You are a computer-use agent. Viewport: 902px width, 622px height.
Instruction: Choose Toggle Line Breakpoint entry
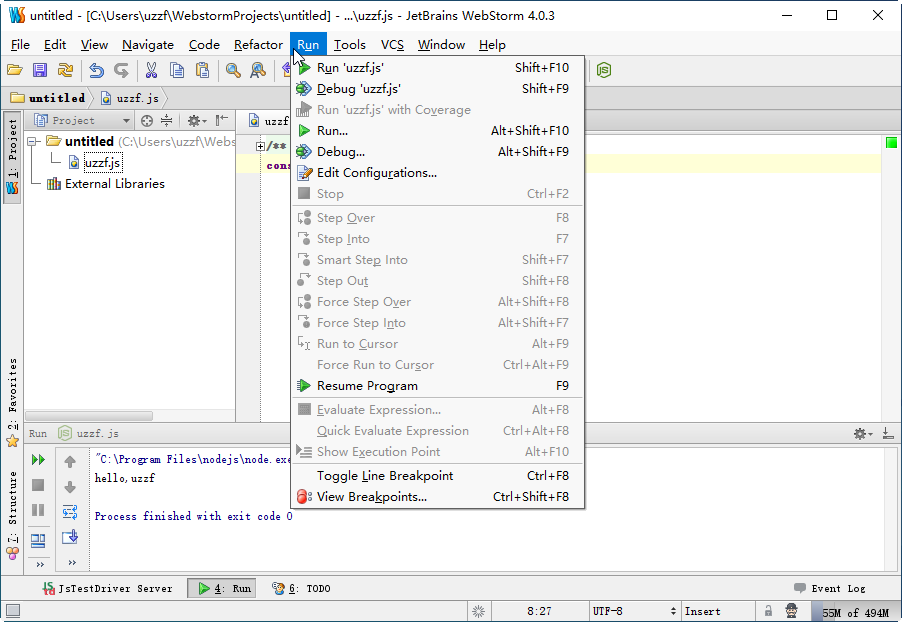(x=437, y=476)
